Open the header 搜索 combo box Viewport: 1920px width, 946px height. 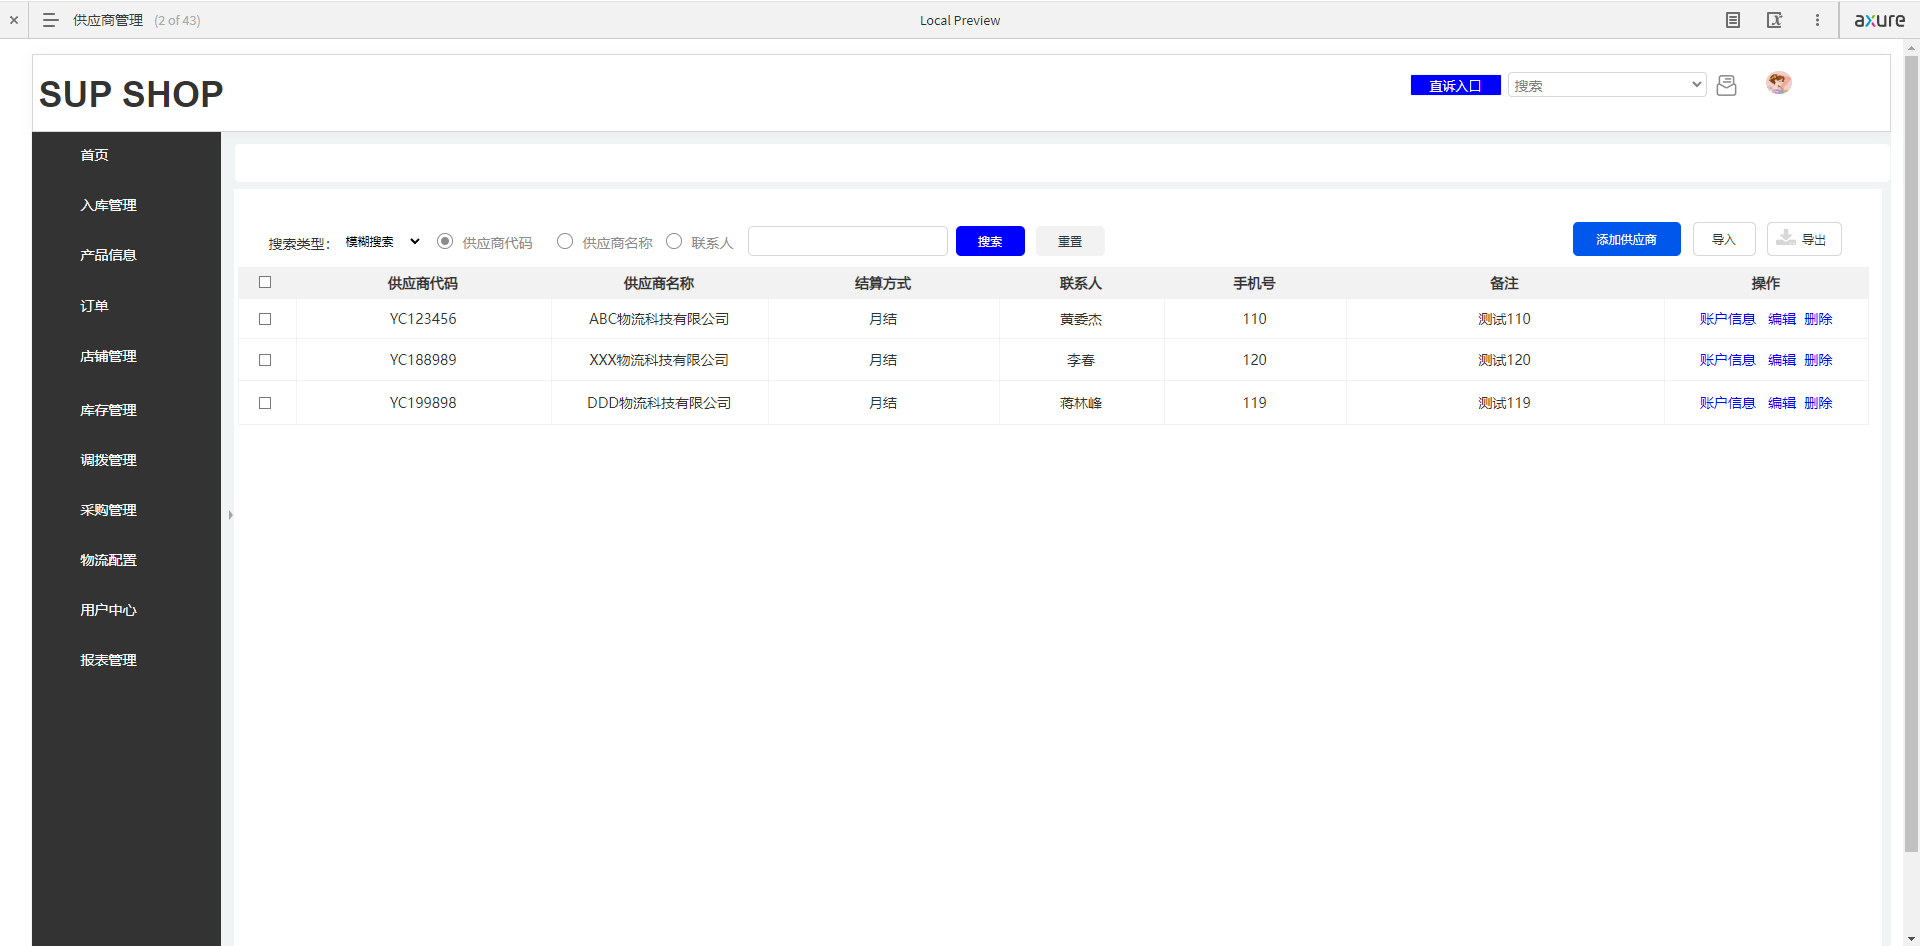tap(1607, 85)
